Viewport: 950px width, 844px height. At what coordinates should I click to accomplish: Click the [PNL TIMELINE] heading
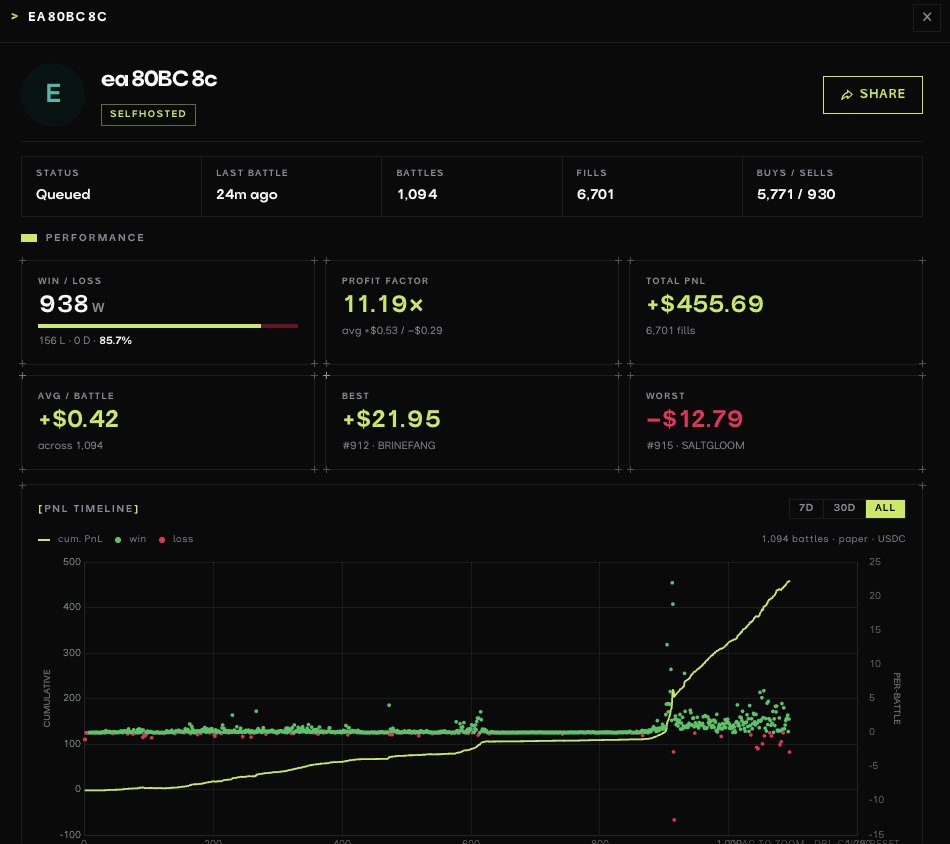(88, 508)
